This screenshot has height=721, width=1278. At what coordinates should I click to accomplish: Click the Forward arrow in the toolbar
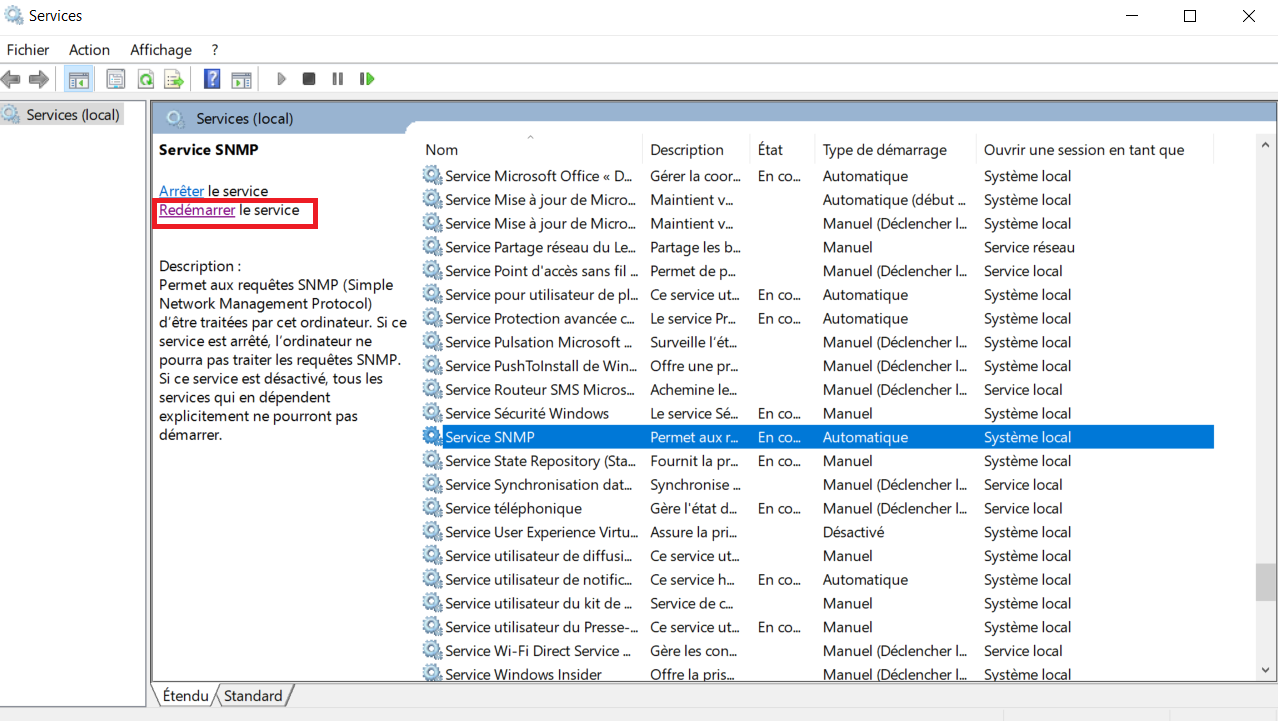click(x=39, y=79)
